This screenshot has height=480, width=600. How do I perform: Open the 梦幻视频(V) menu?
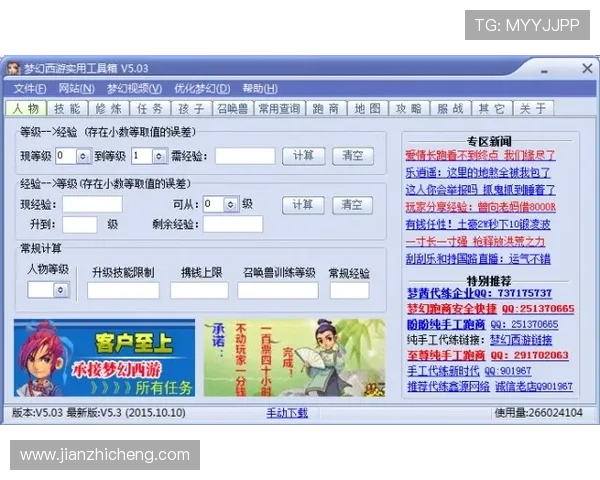click(x=134, y=89)
